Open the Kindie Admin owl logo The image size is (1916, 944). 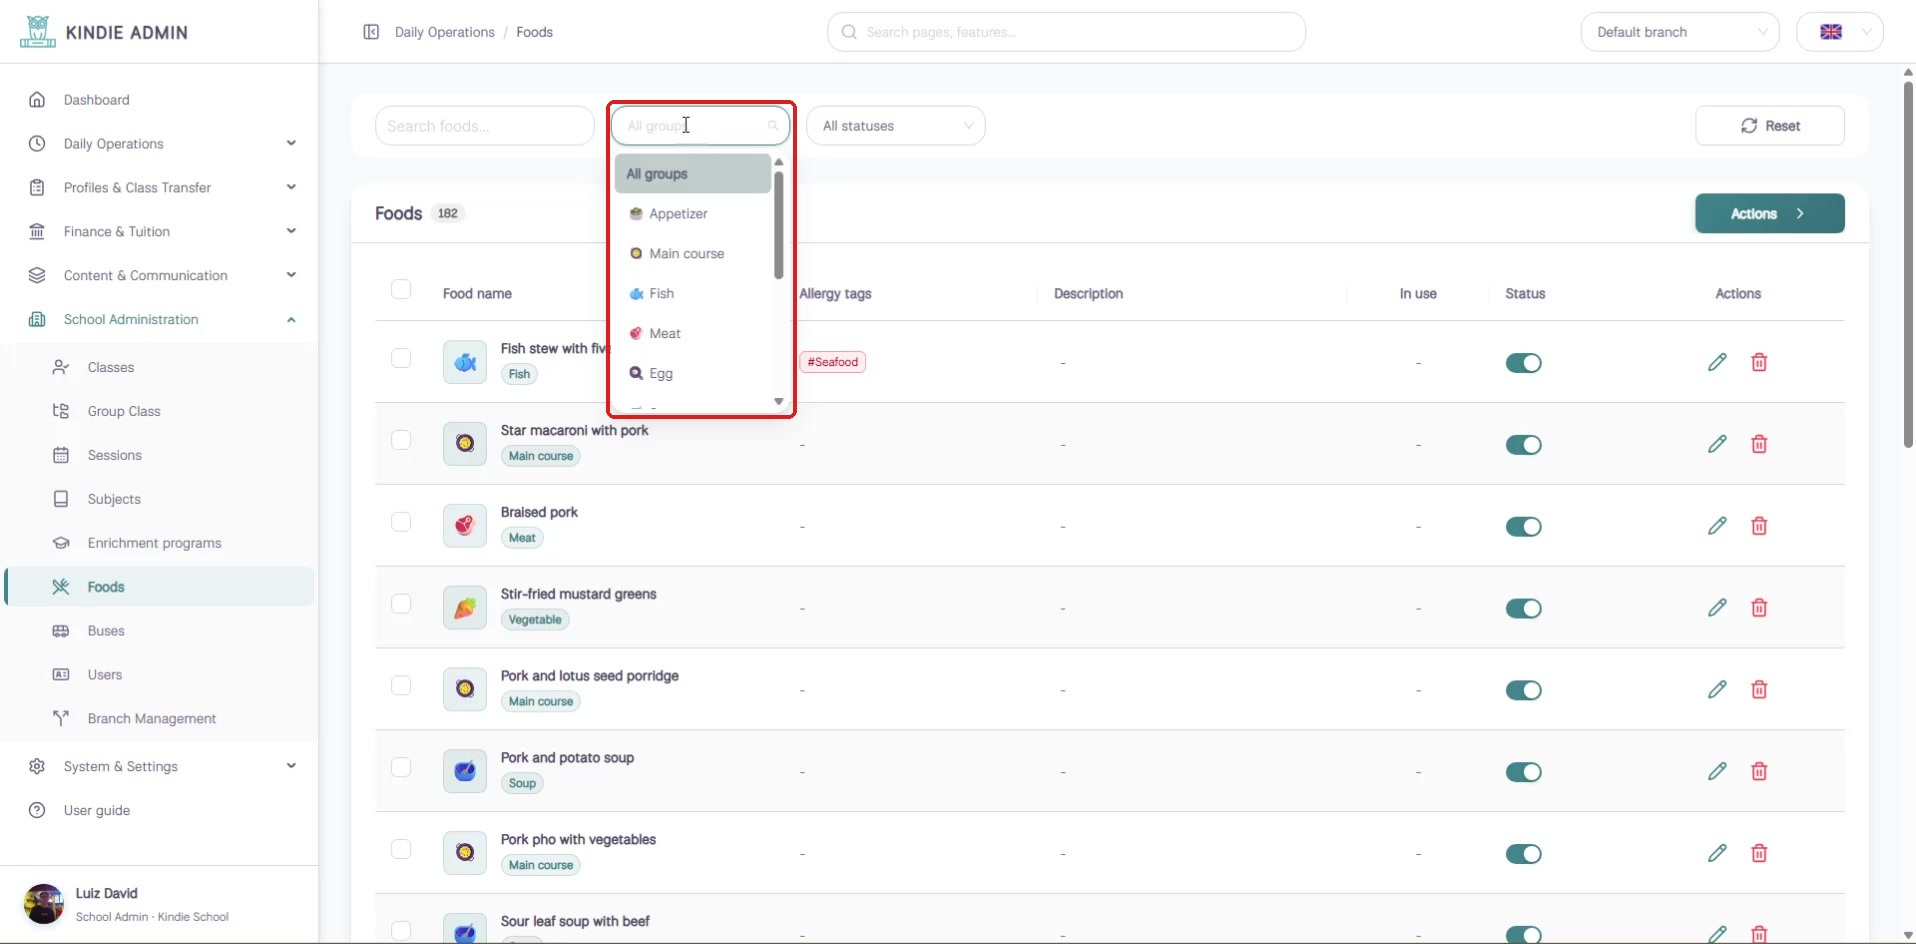(38, 32)
